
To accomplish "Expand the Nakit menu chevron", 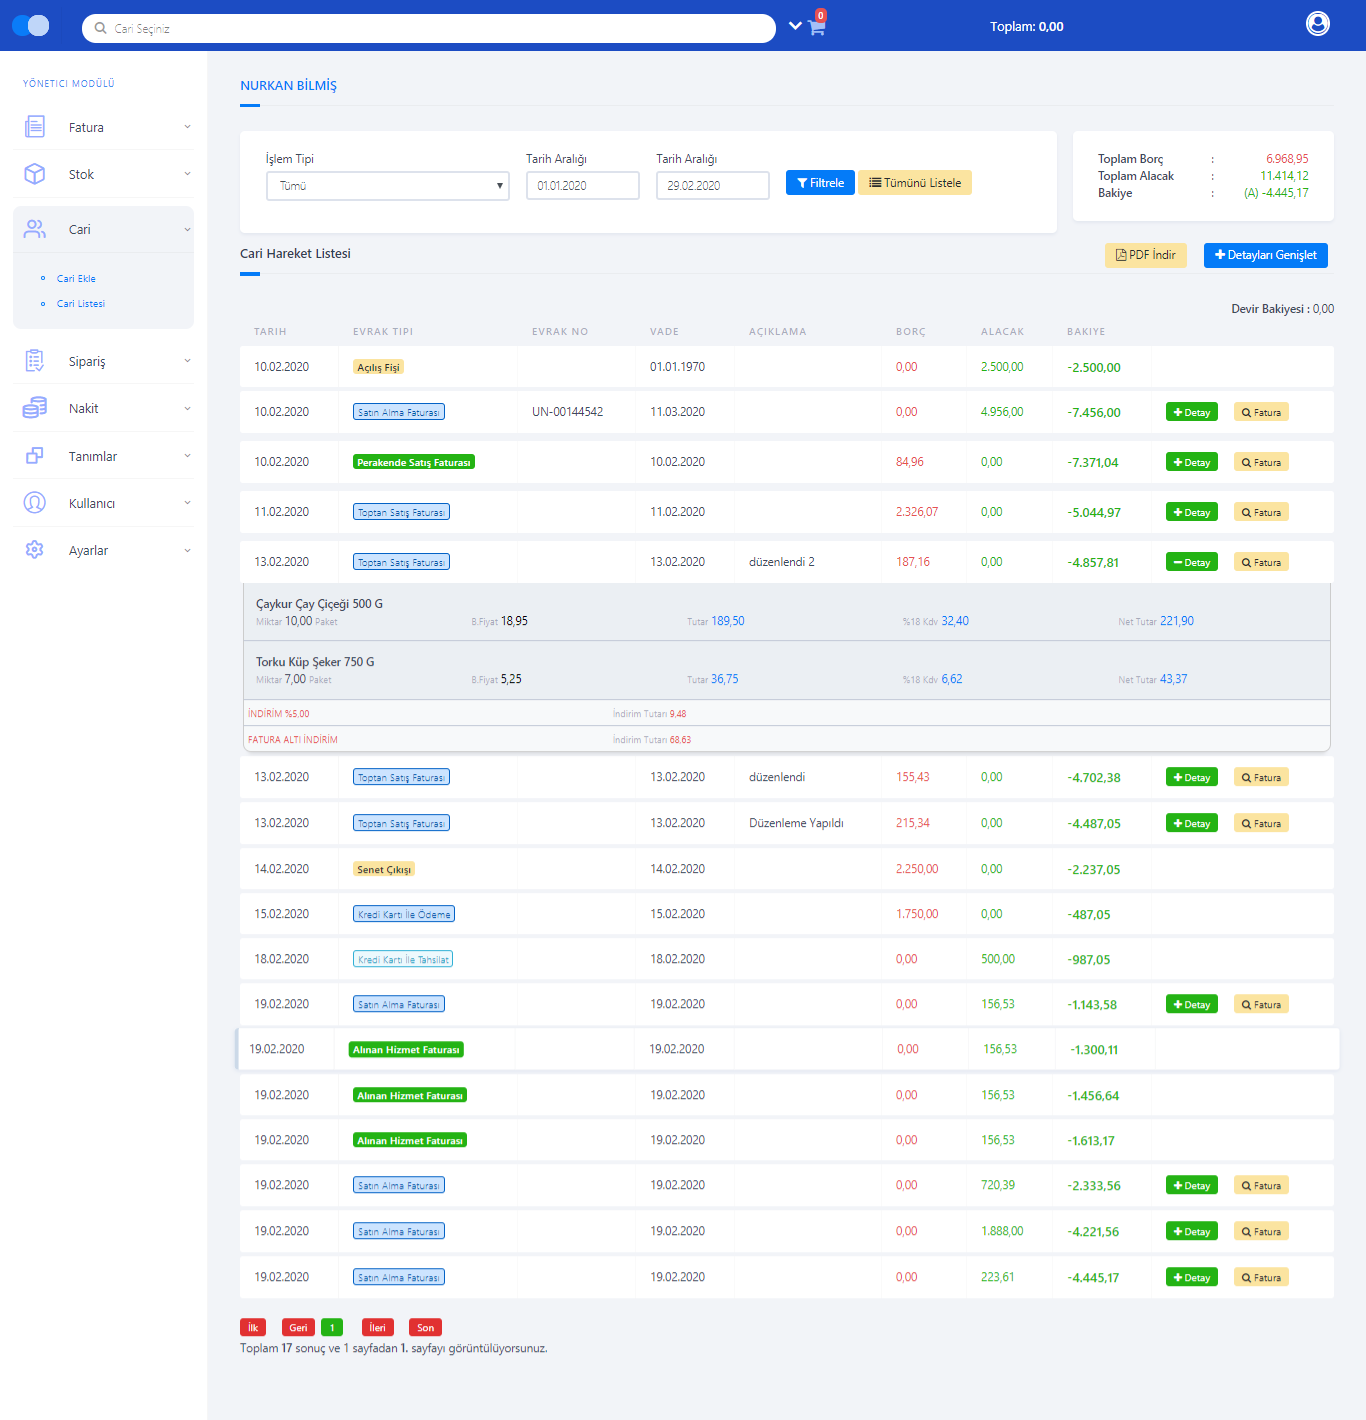I will pyautogui.click(x=187, y=408).
